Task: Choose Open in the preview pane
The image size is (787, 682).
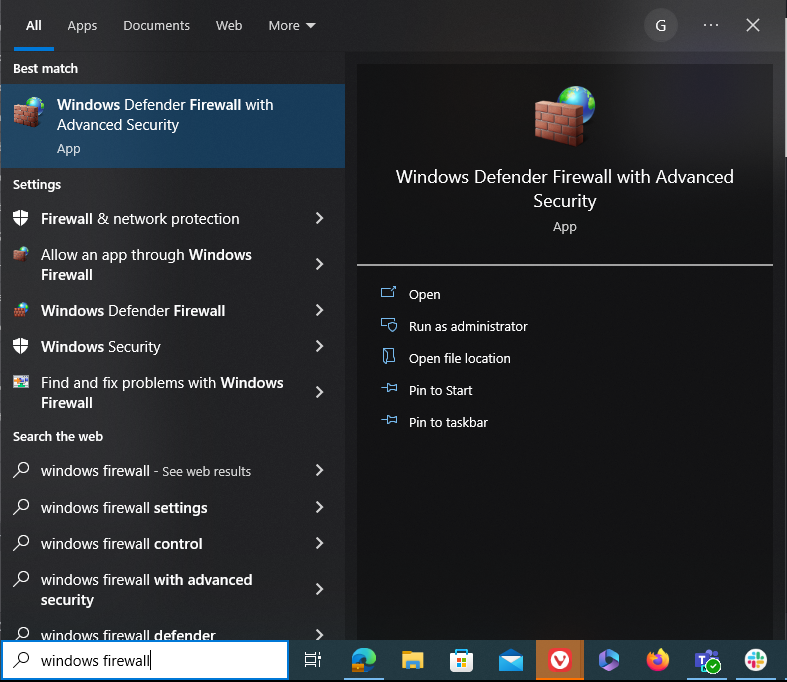Action: [425, 295]
